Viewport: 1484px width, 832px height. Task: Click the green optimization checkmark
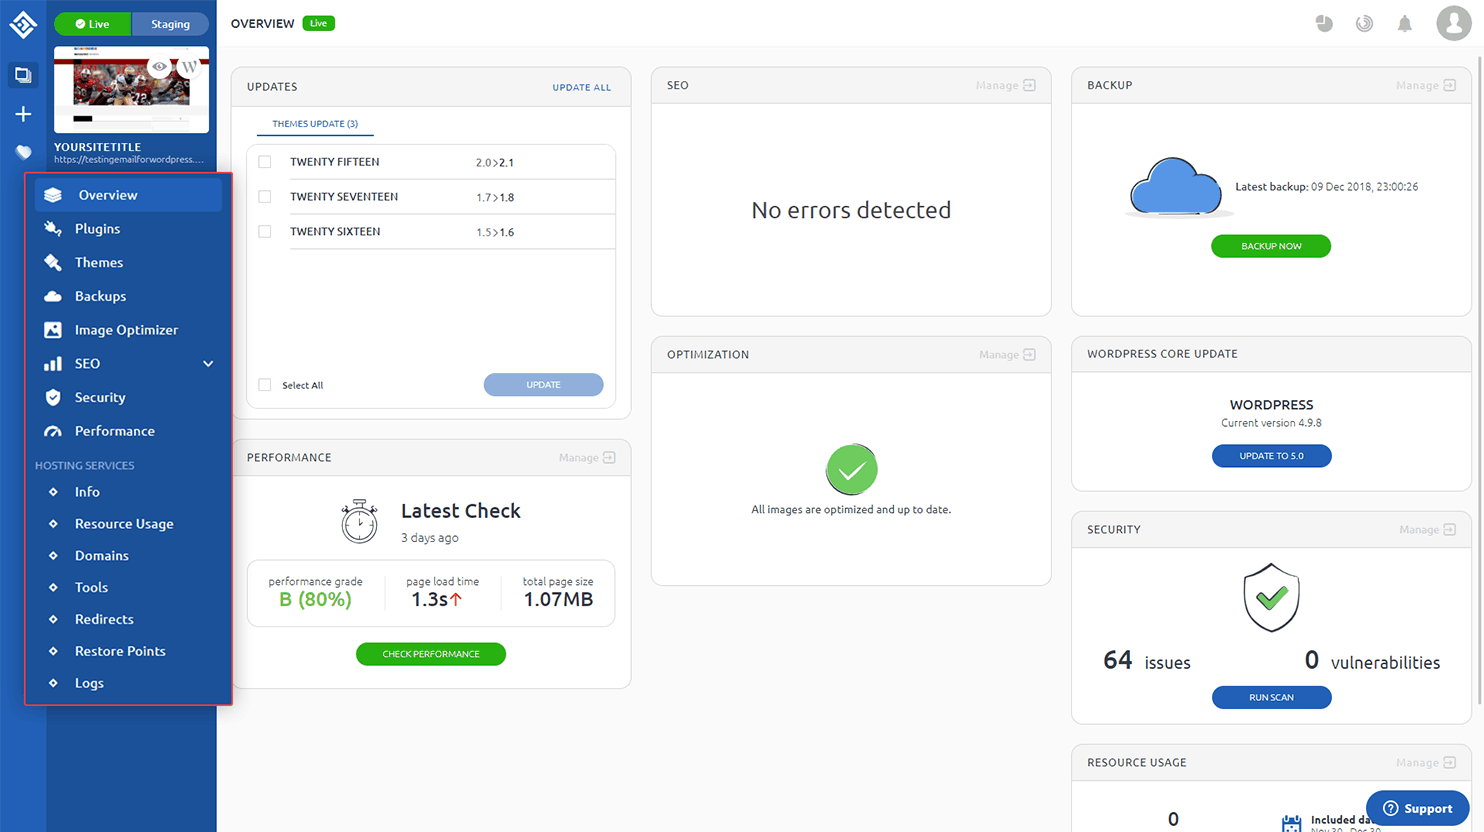click(851, 469)
